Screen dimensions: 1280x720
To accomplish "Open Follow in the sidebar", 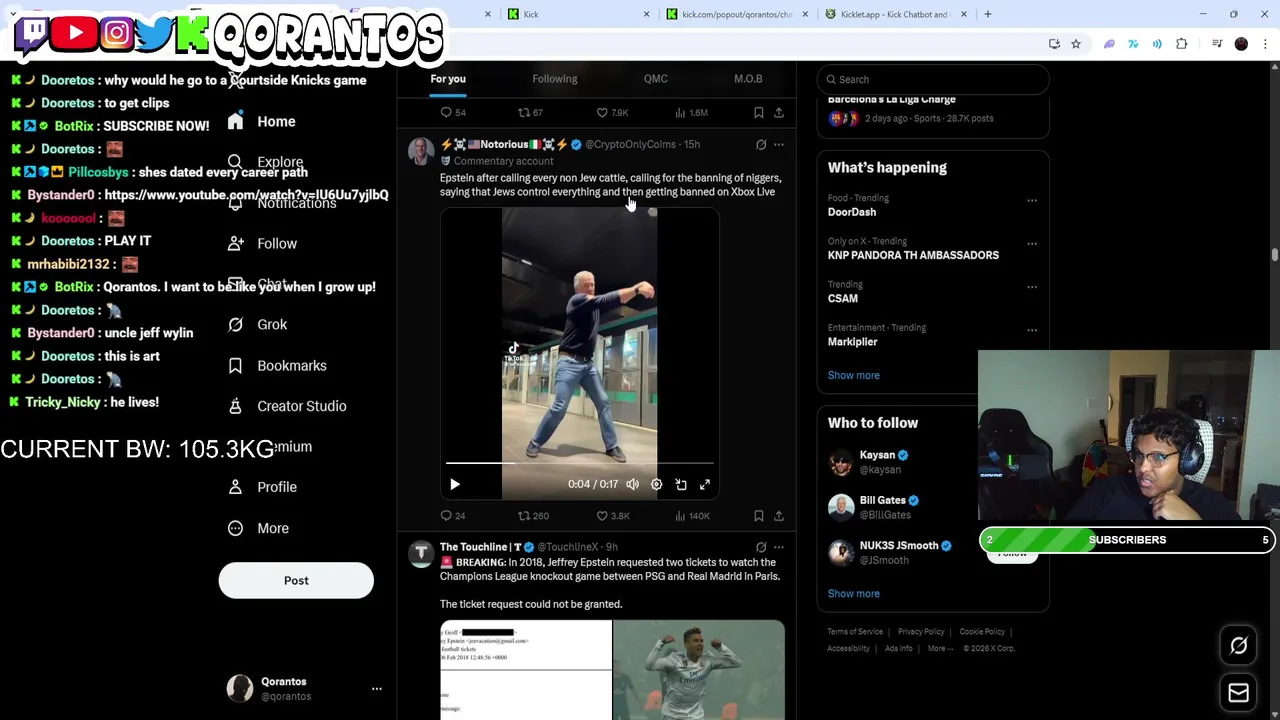I will coord(262,244).
